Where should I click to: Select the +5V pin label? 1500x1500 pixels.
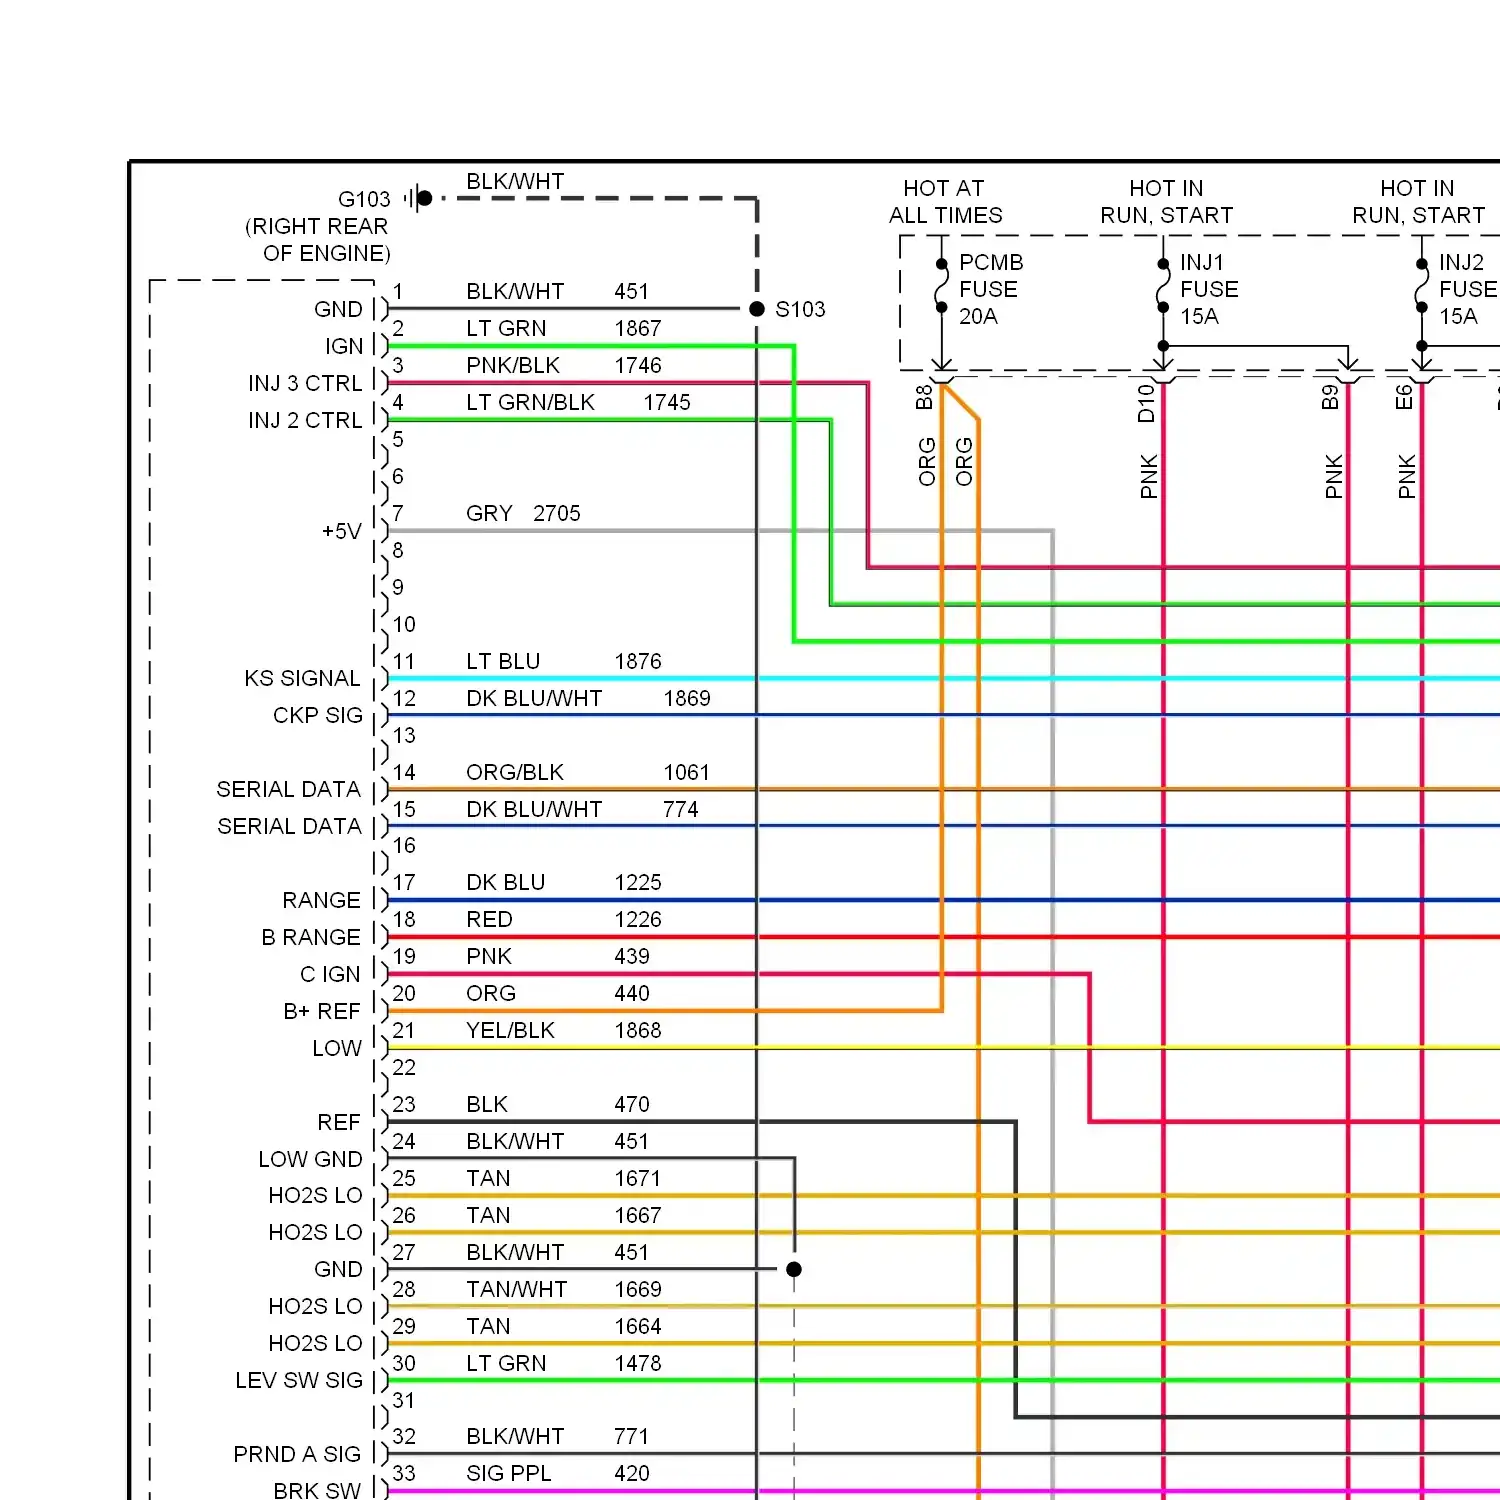point(342,531)
